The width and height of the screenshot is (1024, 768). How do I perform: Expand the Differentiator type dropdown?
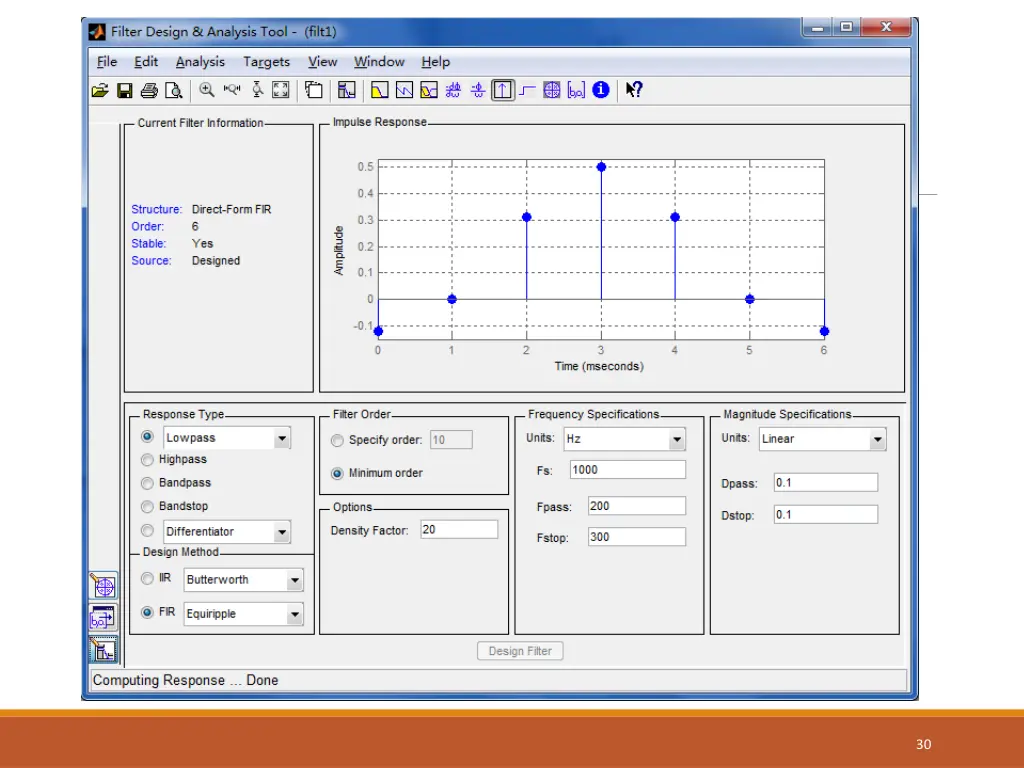pyautogui.click(x=281, y=532)
